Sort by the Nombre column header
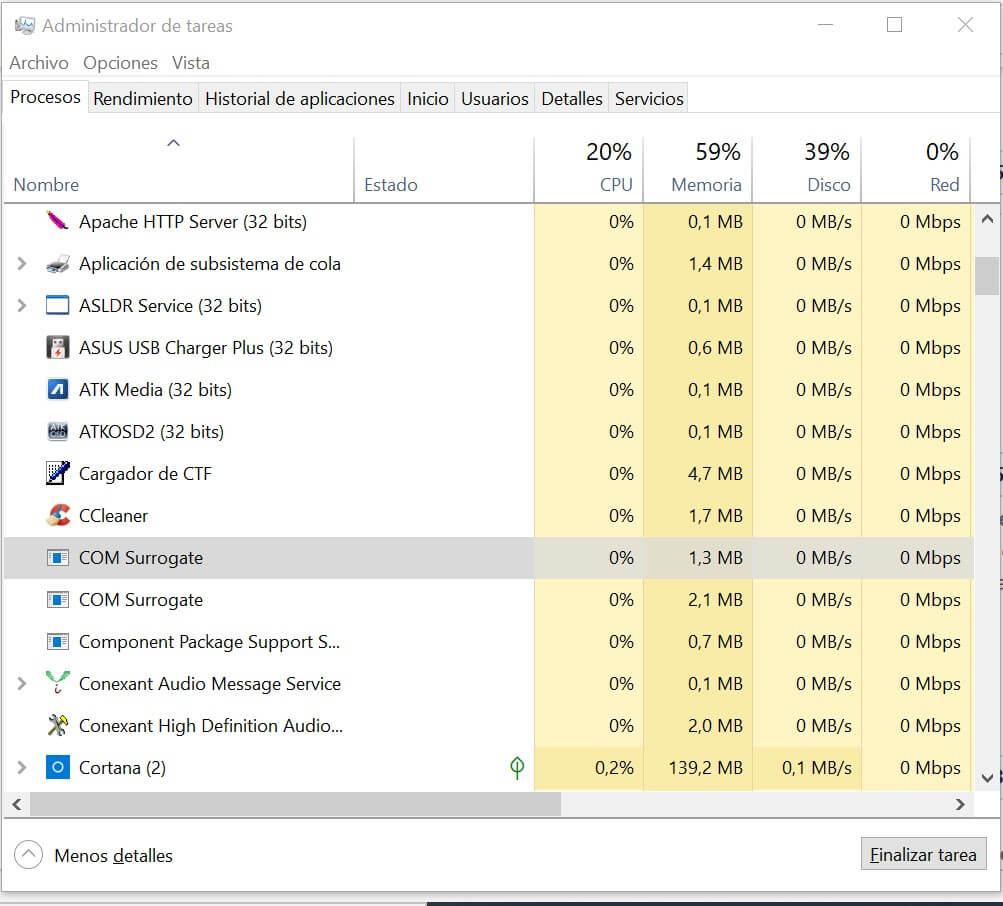The image size is (1003, 906). click(x=178, y=170)
